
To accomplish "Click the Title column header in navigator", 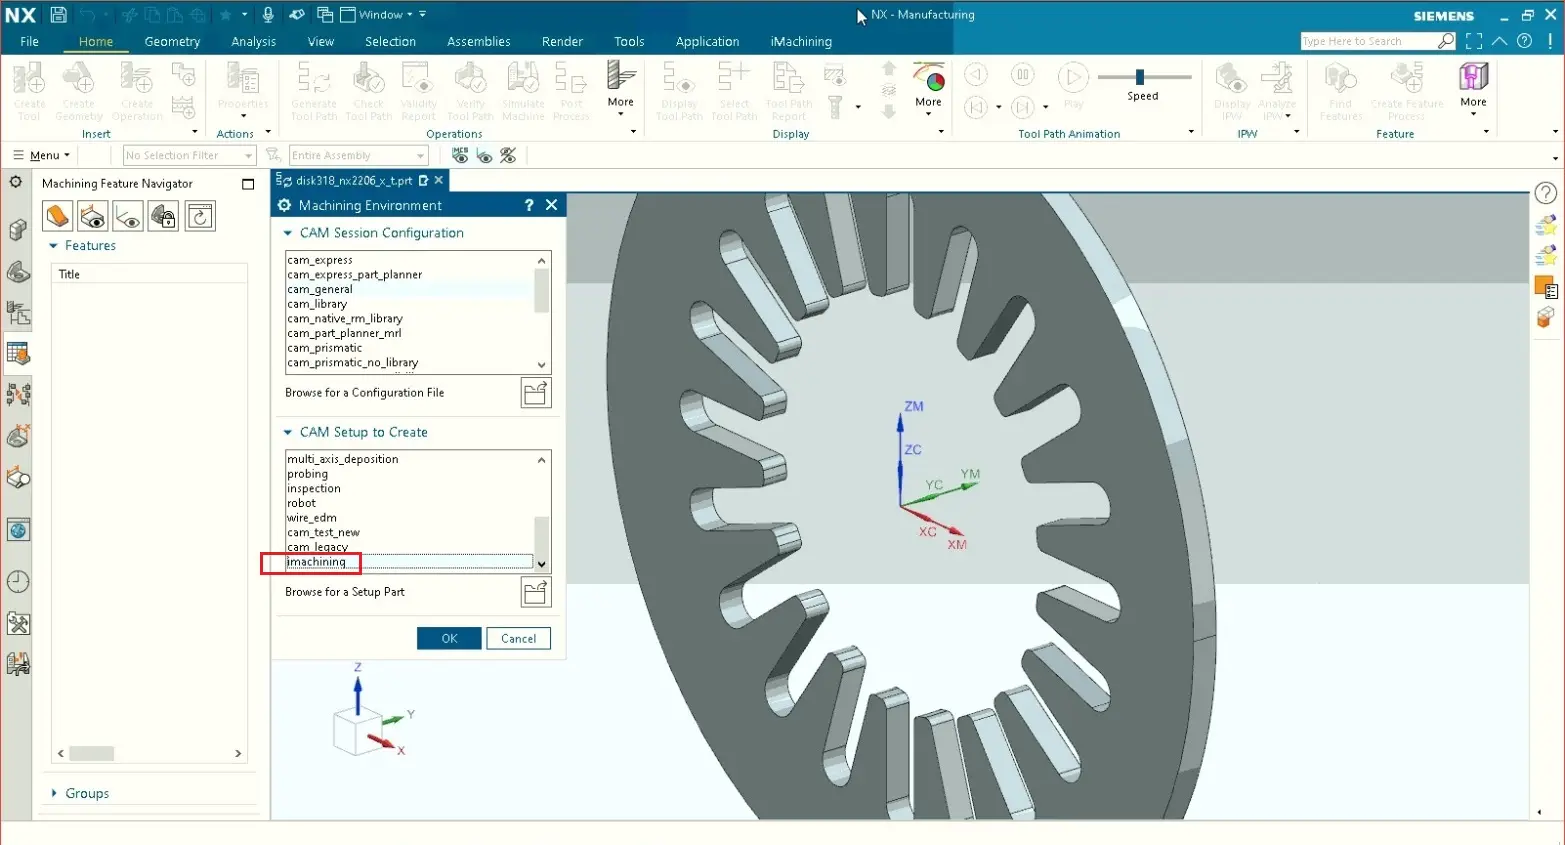I will tap(149, 274).
